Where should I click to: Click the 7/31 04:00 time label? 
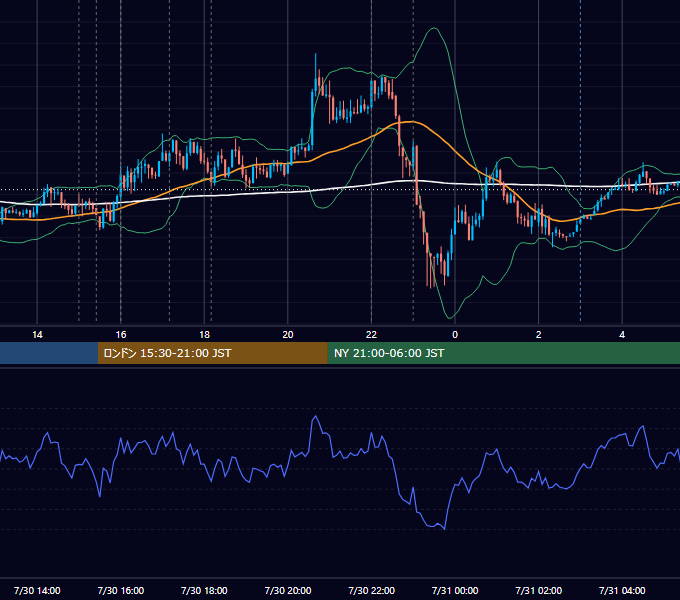point(622,590)
